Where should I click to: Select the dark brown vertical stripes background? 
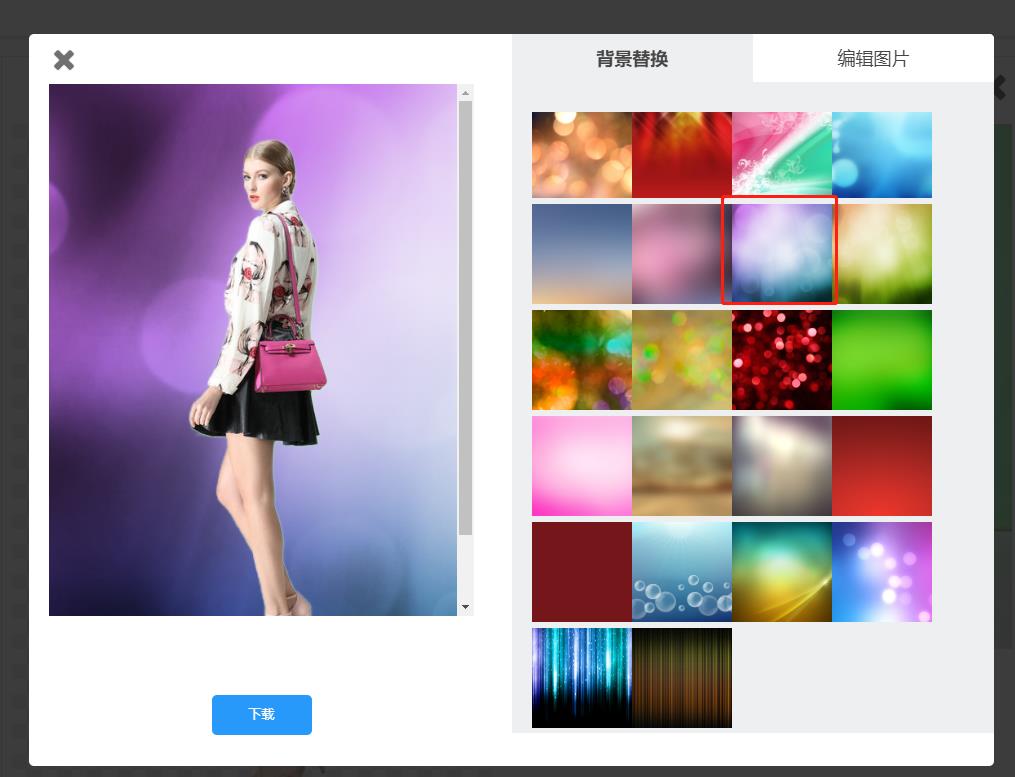pyautogui.click(x=682, y=678)
